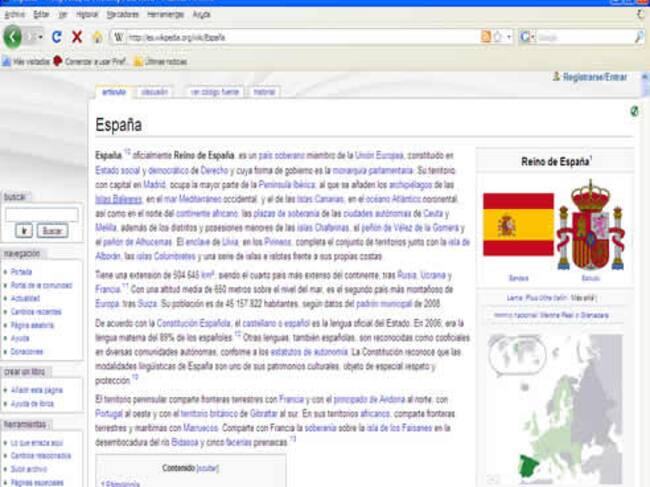Collapse contents box via ocultar link
650x487 pixels.
[207, 467]
